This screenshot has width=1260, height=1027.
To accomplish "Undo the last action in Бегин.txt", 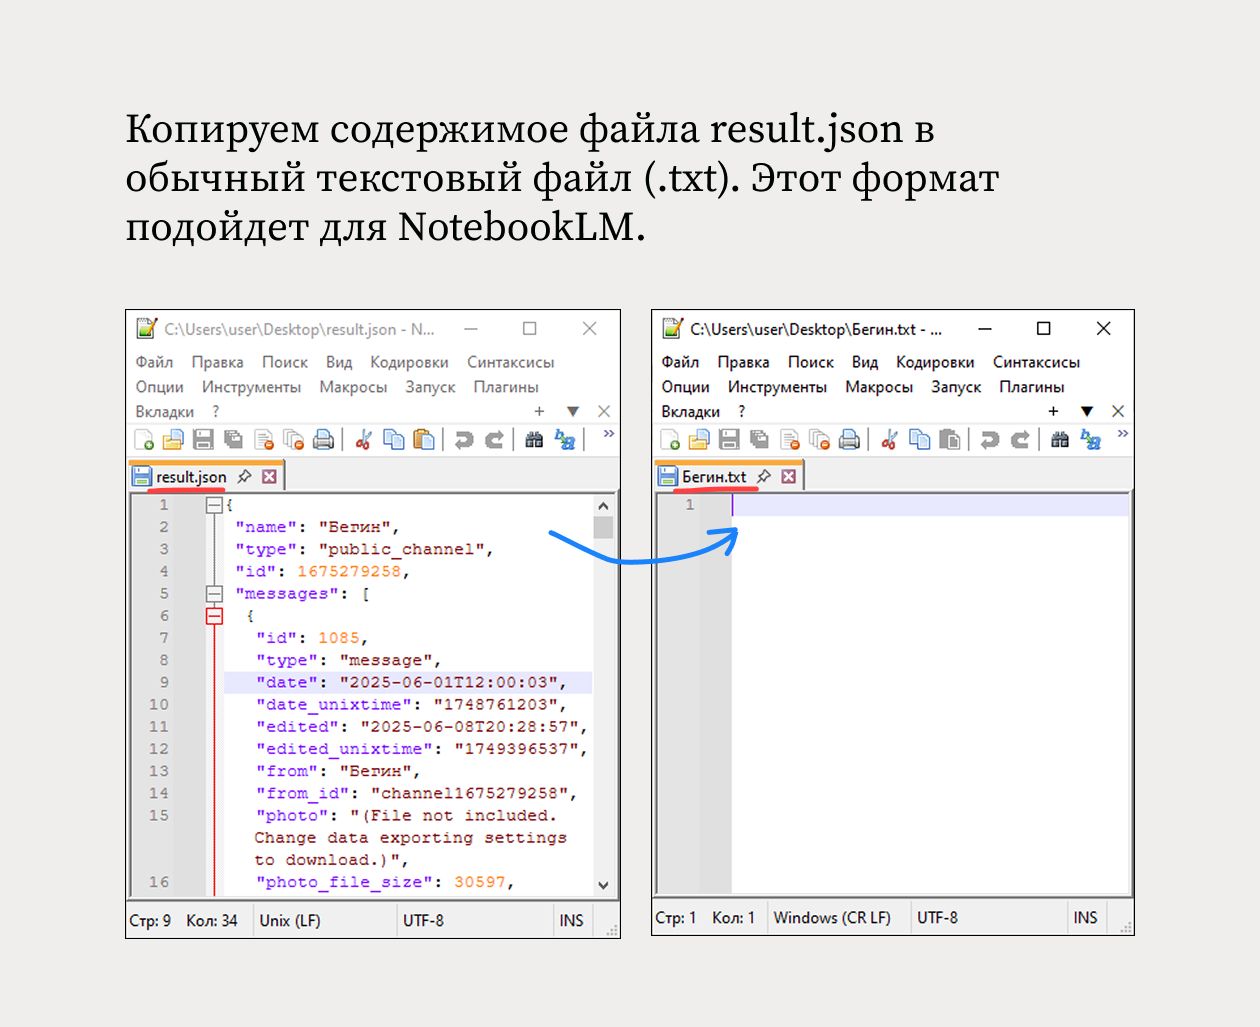I will (990, 438).
